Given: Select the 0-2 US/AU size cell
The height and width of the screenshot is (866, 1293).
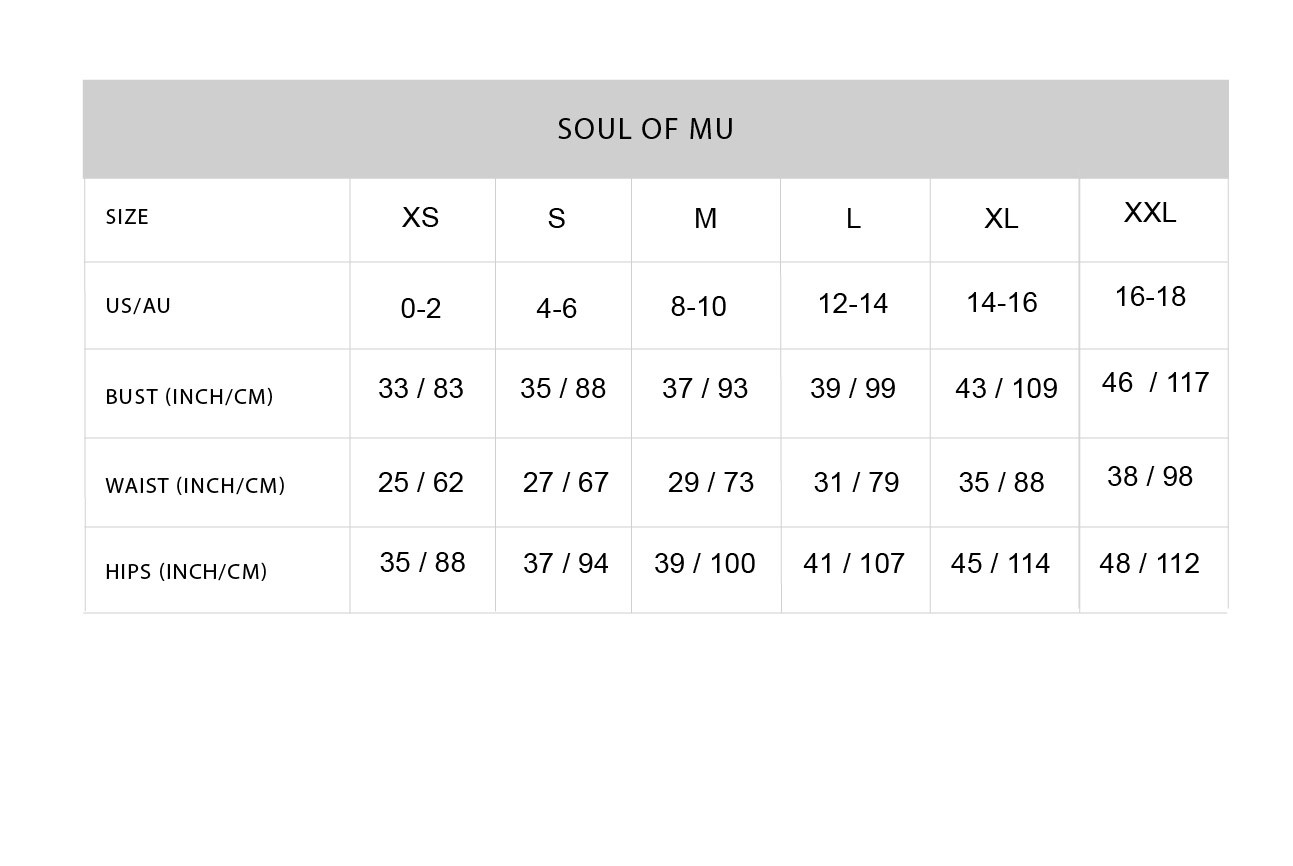Looking at the screenshot, I should click(x=421, y=308).
